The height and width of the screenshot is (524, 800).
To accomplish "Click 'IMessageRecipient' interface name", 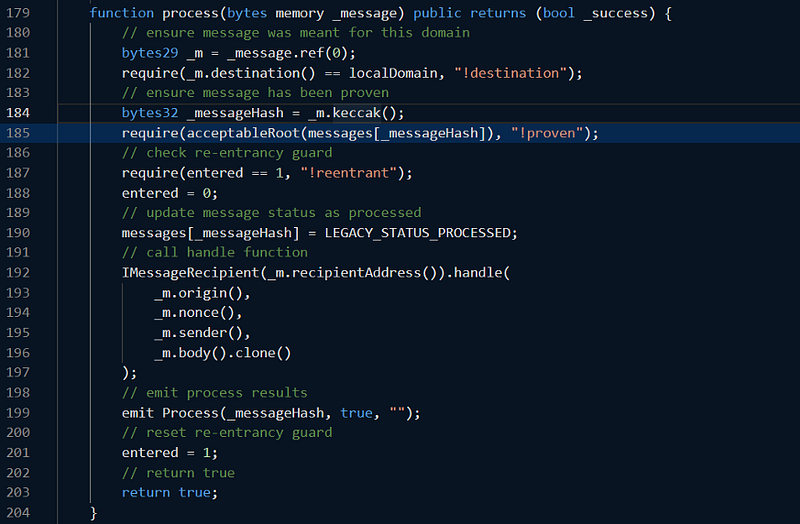I will click(190, 273).
